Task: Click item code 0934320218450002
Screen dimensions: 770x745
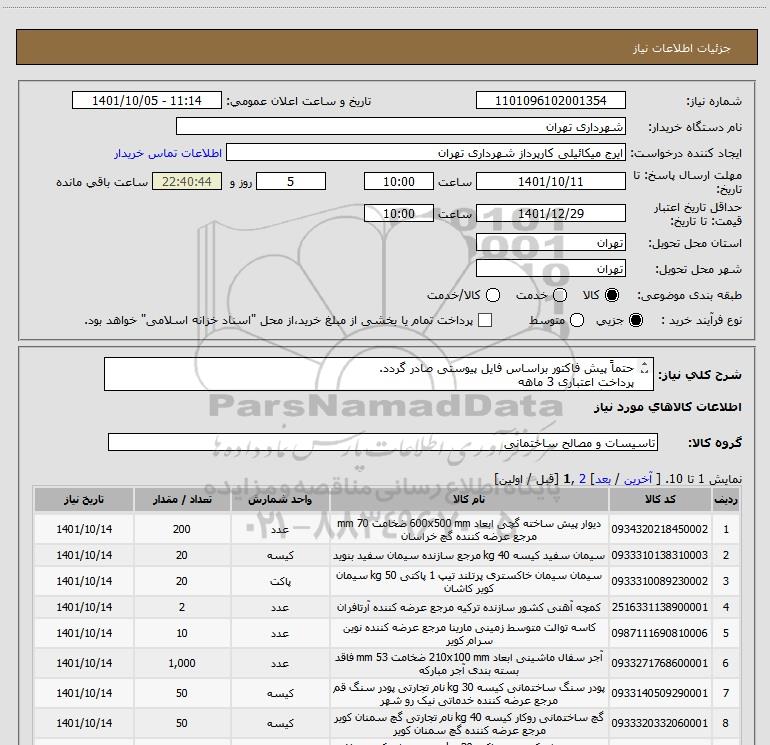Action: 660,529
